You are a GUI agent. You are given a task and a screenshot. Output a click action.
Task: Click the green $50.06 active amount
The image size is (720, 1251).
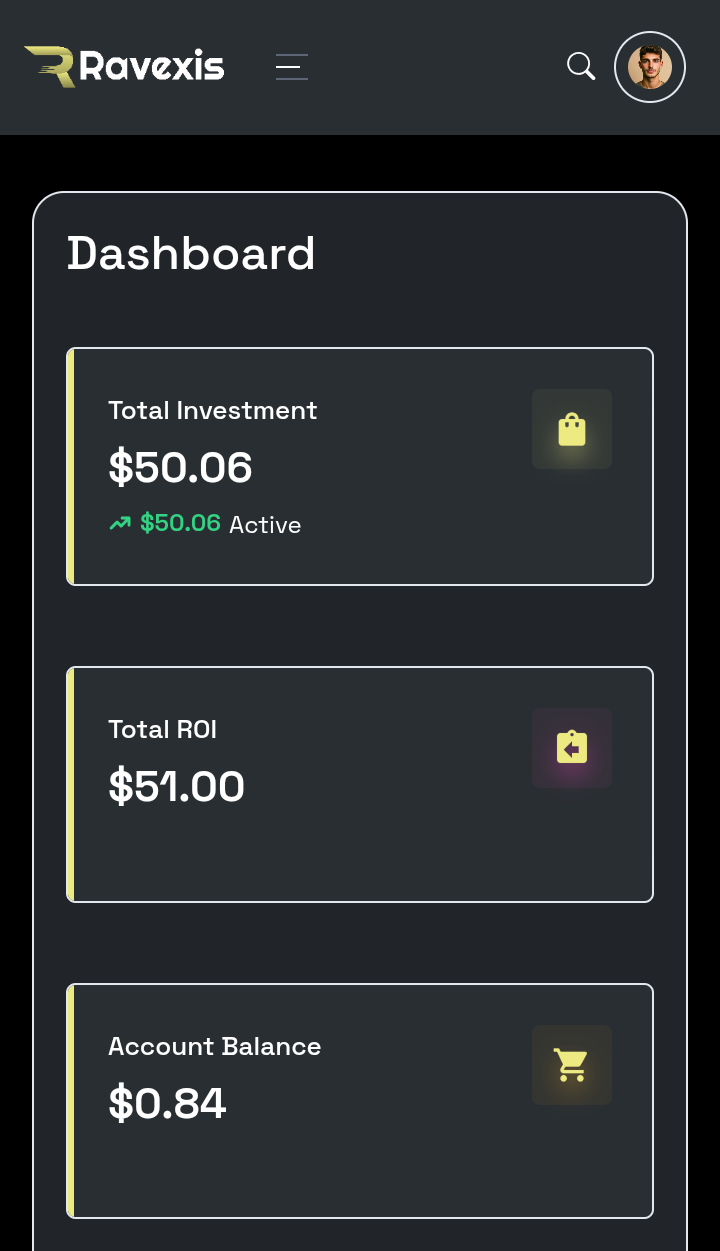pos(181,523)
